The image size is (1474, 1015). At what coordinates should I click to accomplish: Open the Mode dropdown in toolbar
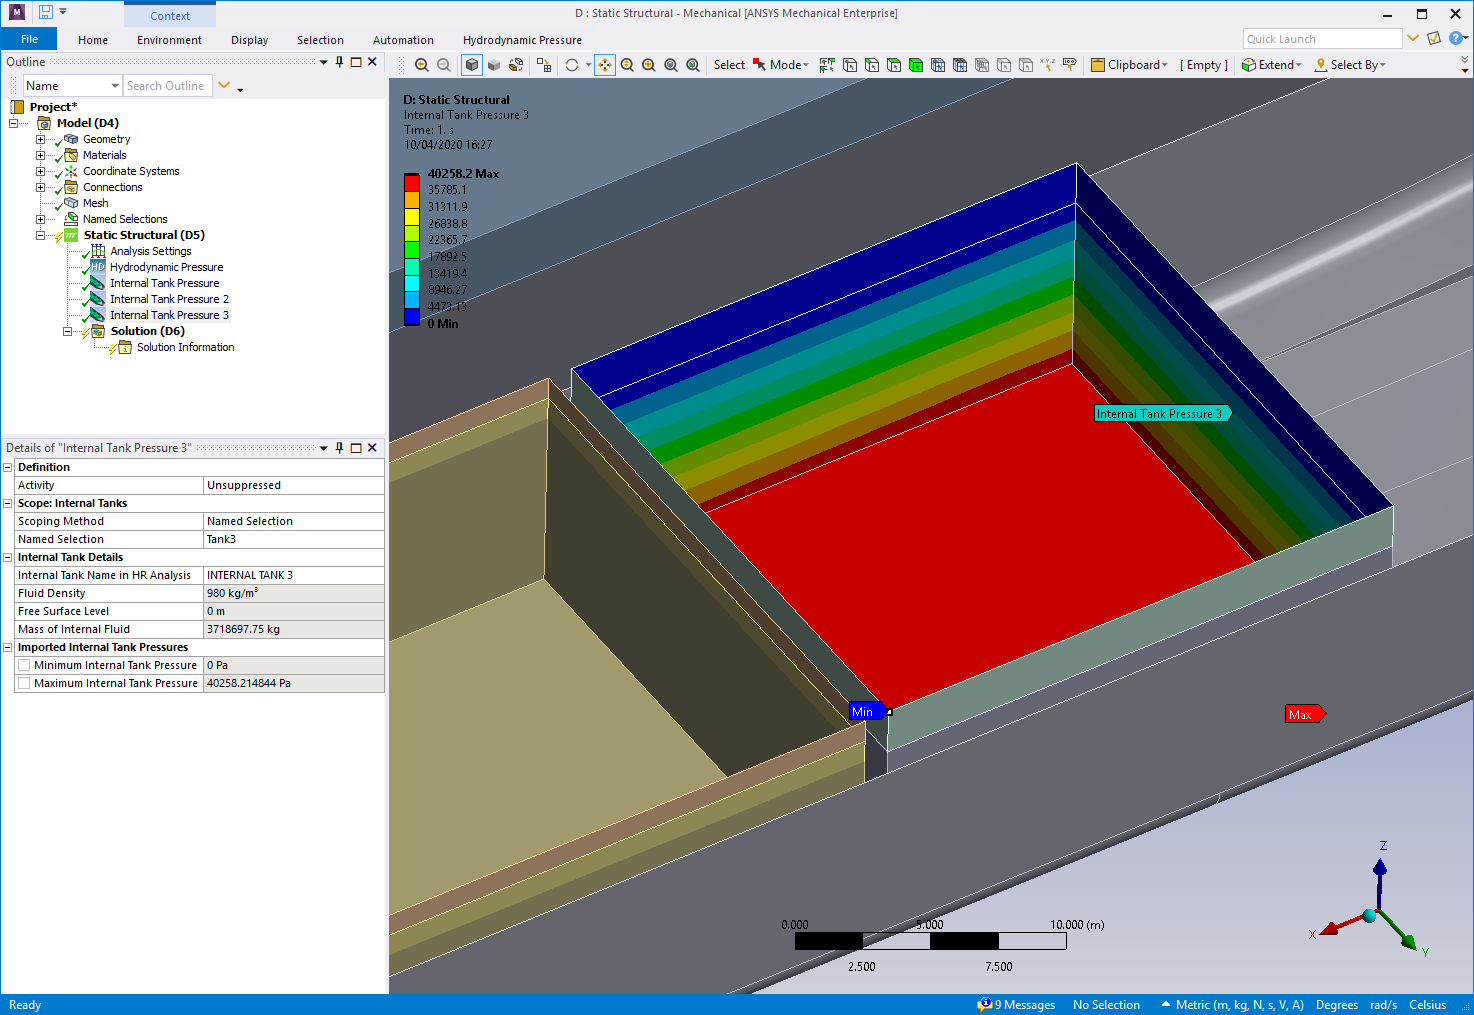coord(806,64)
